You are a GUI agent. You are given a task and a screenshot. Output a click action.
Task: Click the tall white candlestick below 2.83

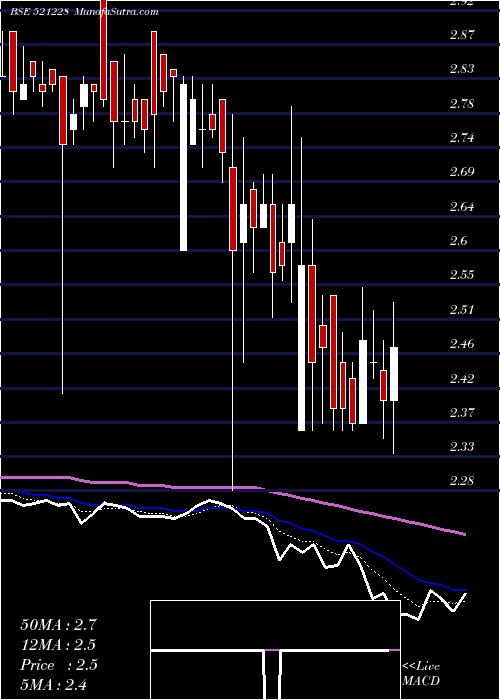(183, 167)
